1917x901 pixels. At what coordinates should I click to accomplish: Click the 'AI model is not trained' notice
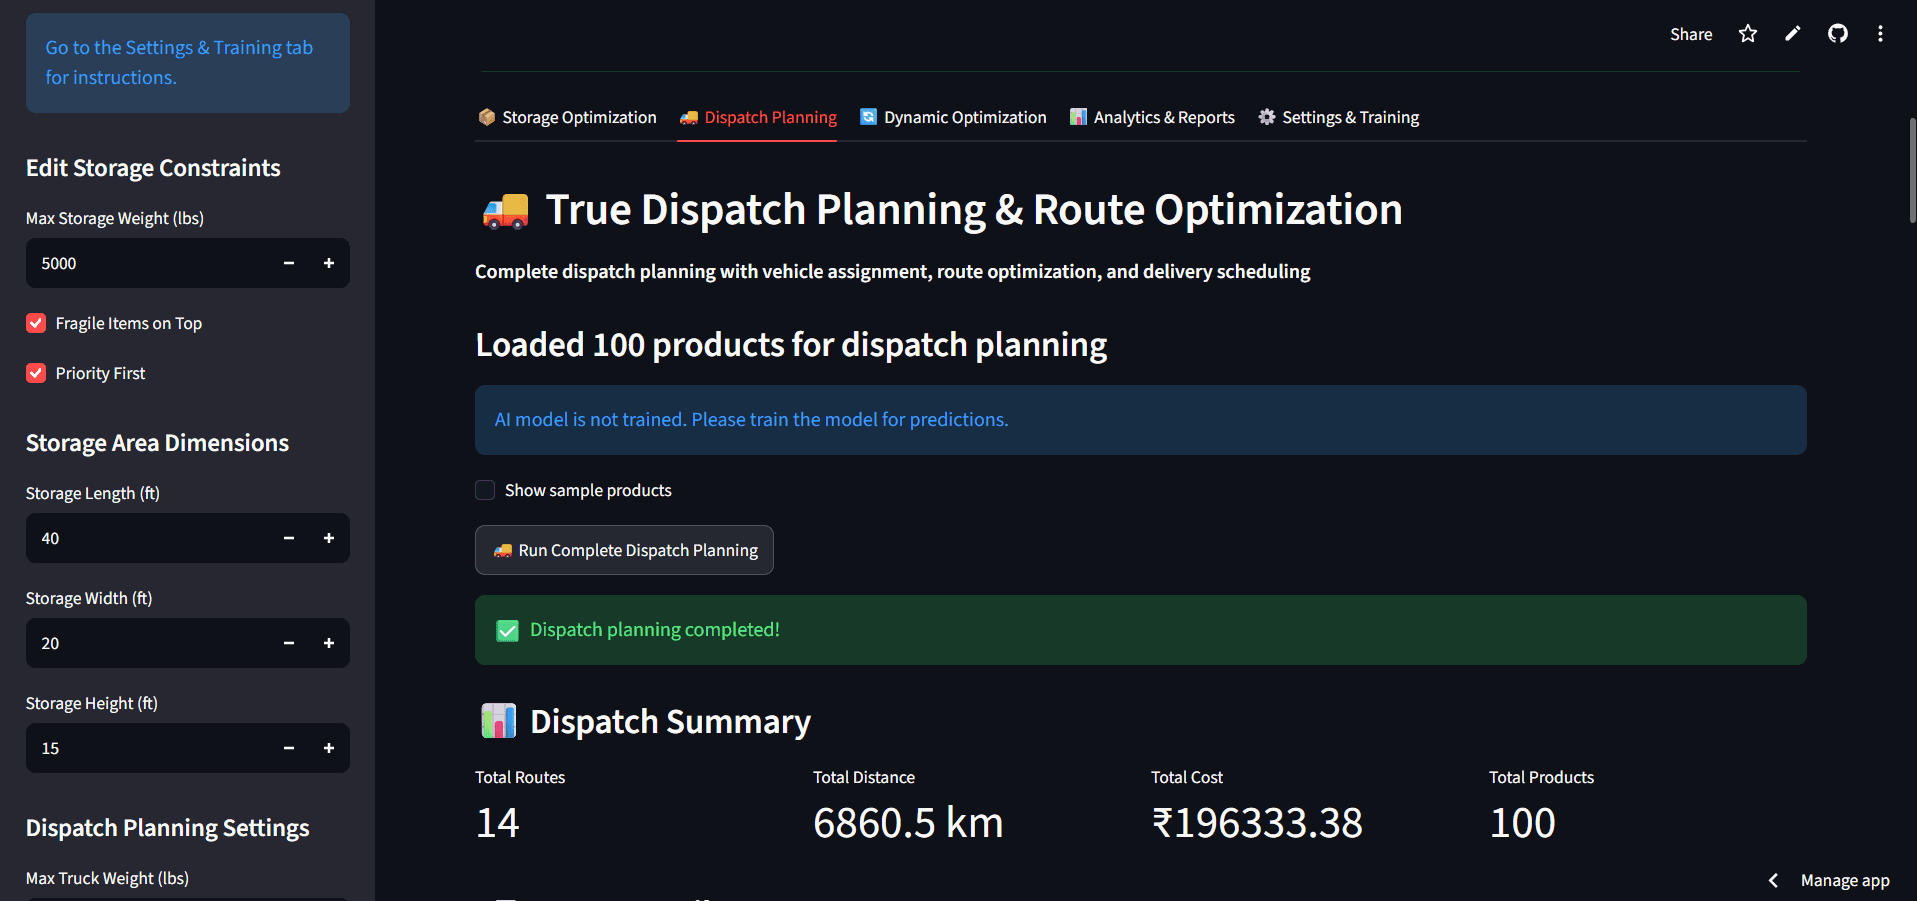point(1141,420)
